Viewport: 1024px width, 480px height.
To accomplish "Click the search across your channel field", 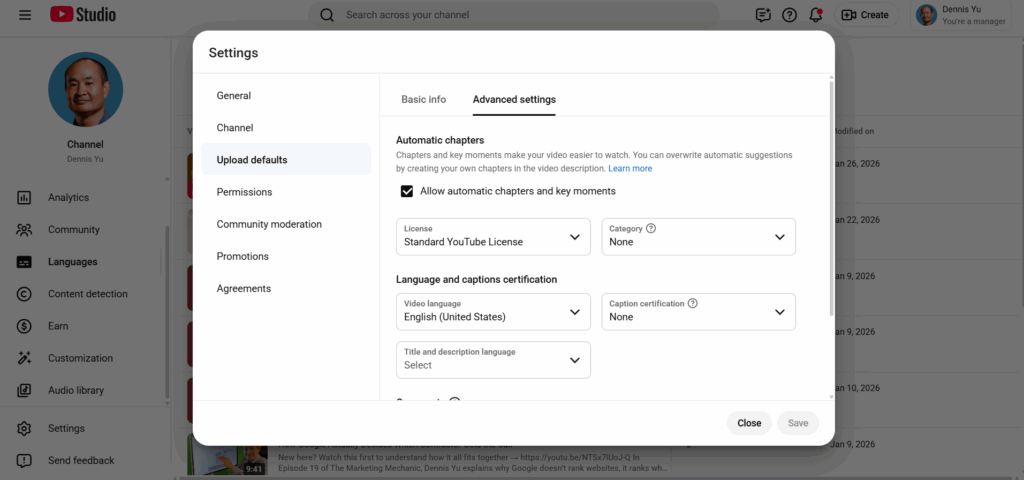I will point(520,15).
